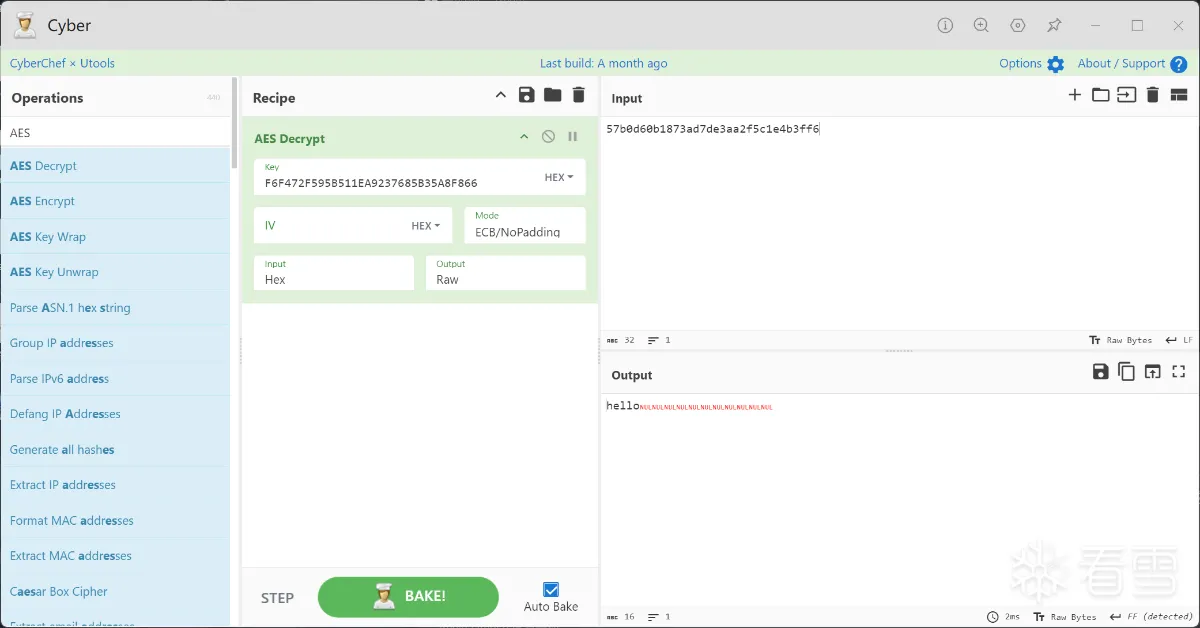Change the output character encoding Raw Bytes
Image resolution: width=1200 pixels, height=628 pixels.
tap(1064, 617)
